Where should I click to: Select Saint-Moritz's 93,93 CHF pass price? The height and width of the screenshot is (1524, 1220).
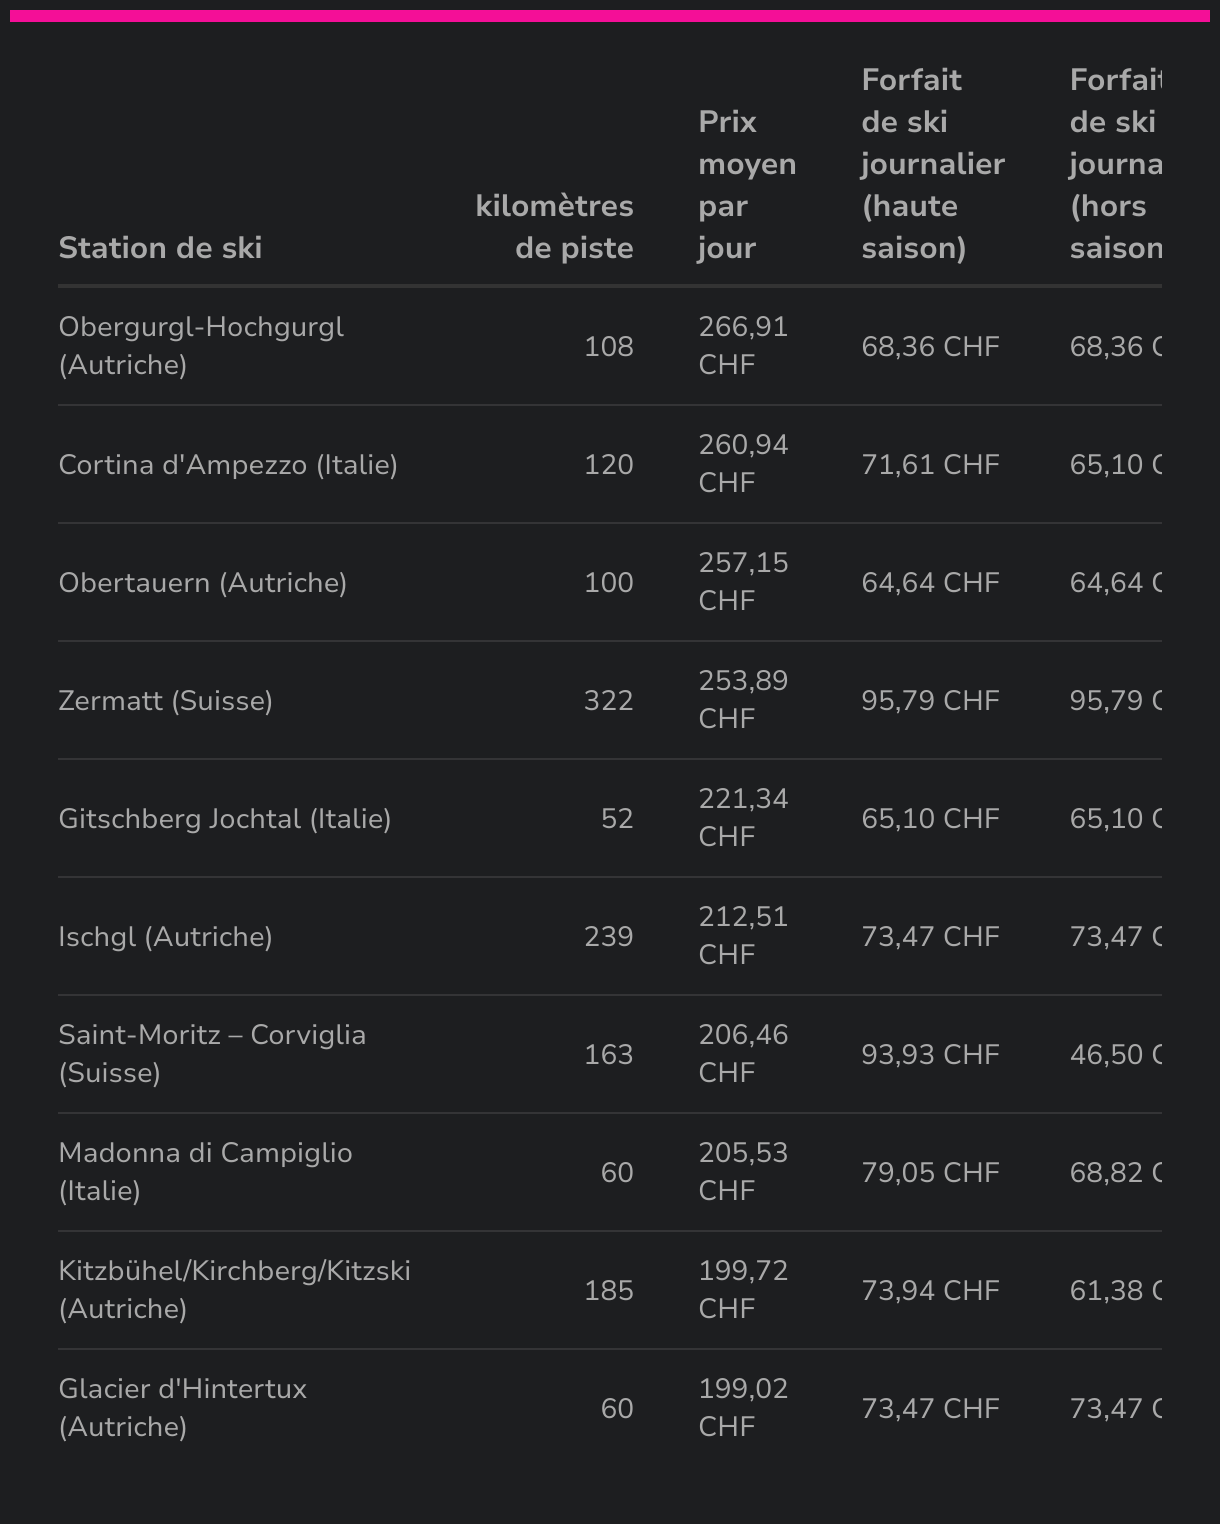[930, 1055]
